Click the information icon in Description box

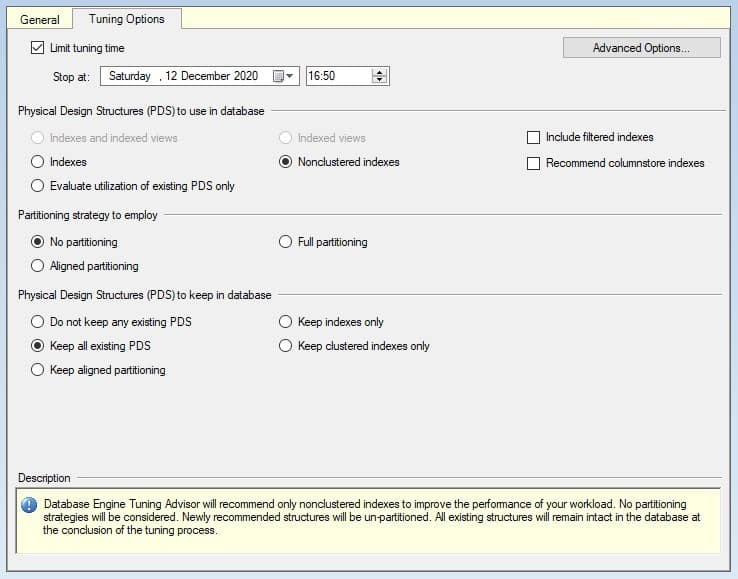pos(29,505)
